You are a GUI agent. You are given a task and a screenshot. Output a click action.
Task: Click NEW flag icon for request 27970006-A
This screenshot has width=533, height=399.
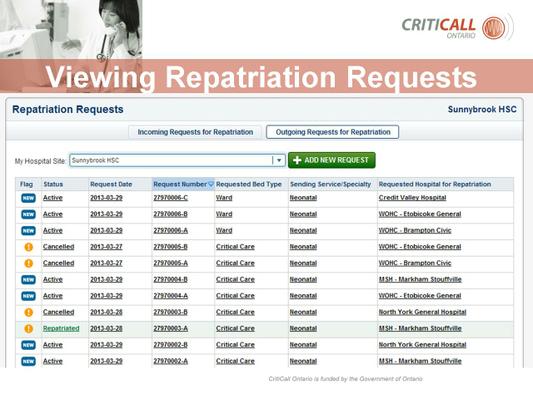tap(28, 231)
